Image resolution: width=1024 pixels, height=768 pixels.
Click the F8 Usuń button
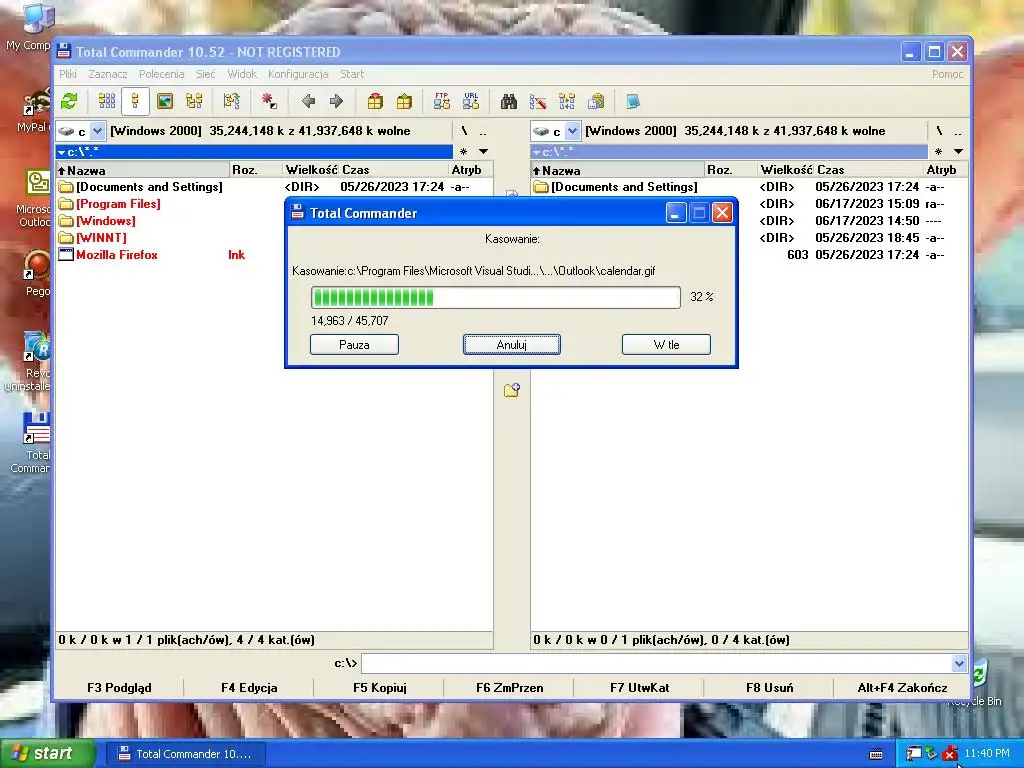coord(769,688)
